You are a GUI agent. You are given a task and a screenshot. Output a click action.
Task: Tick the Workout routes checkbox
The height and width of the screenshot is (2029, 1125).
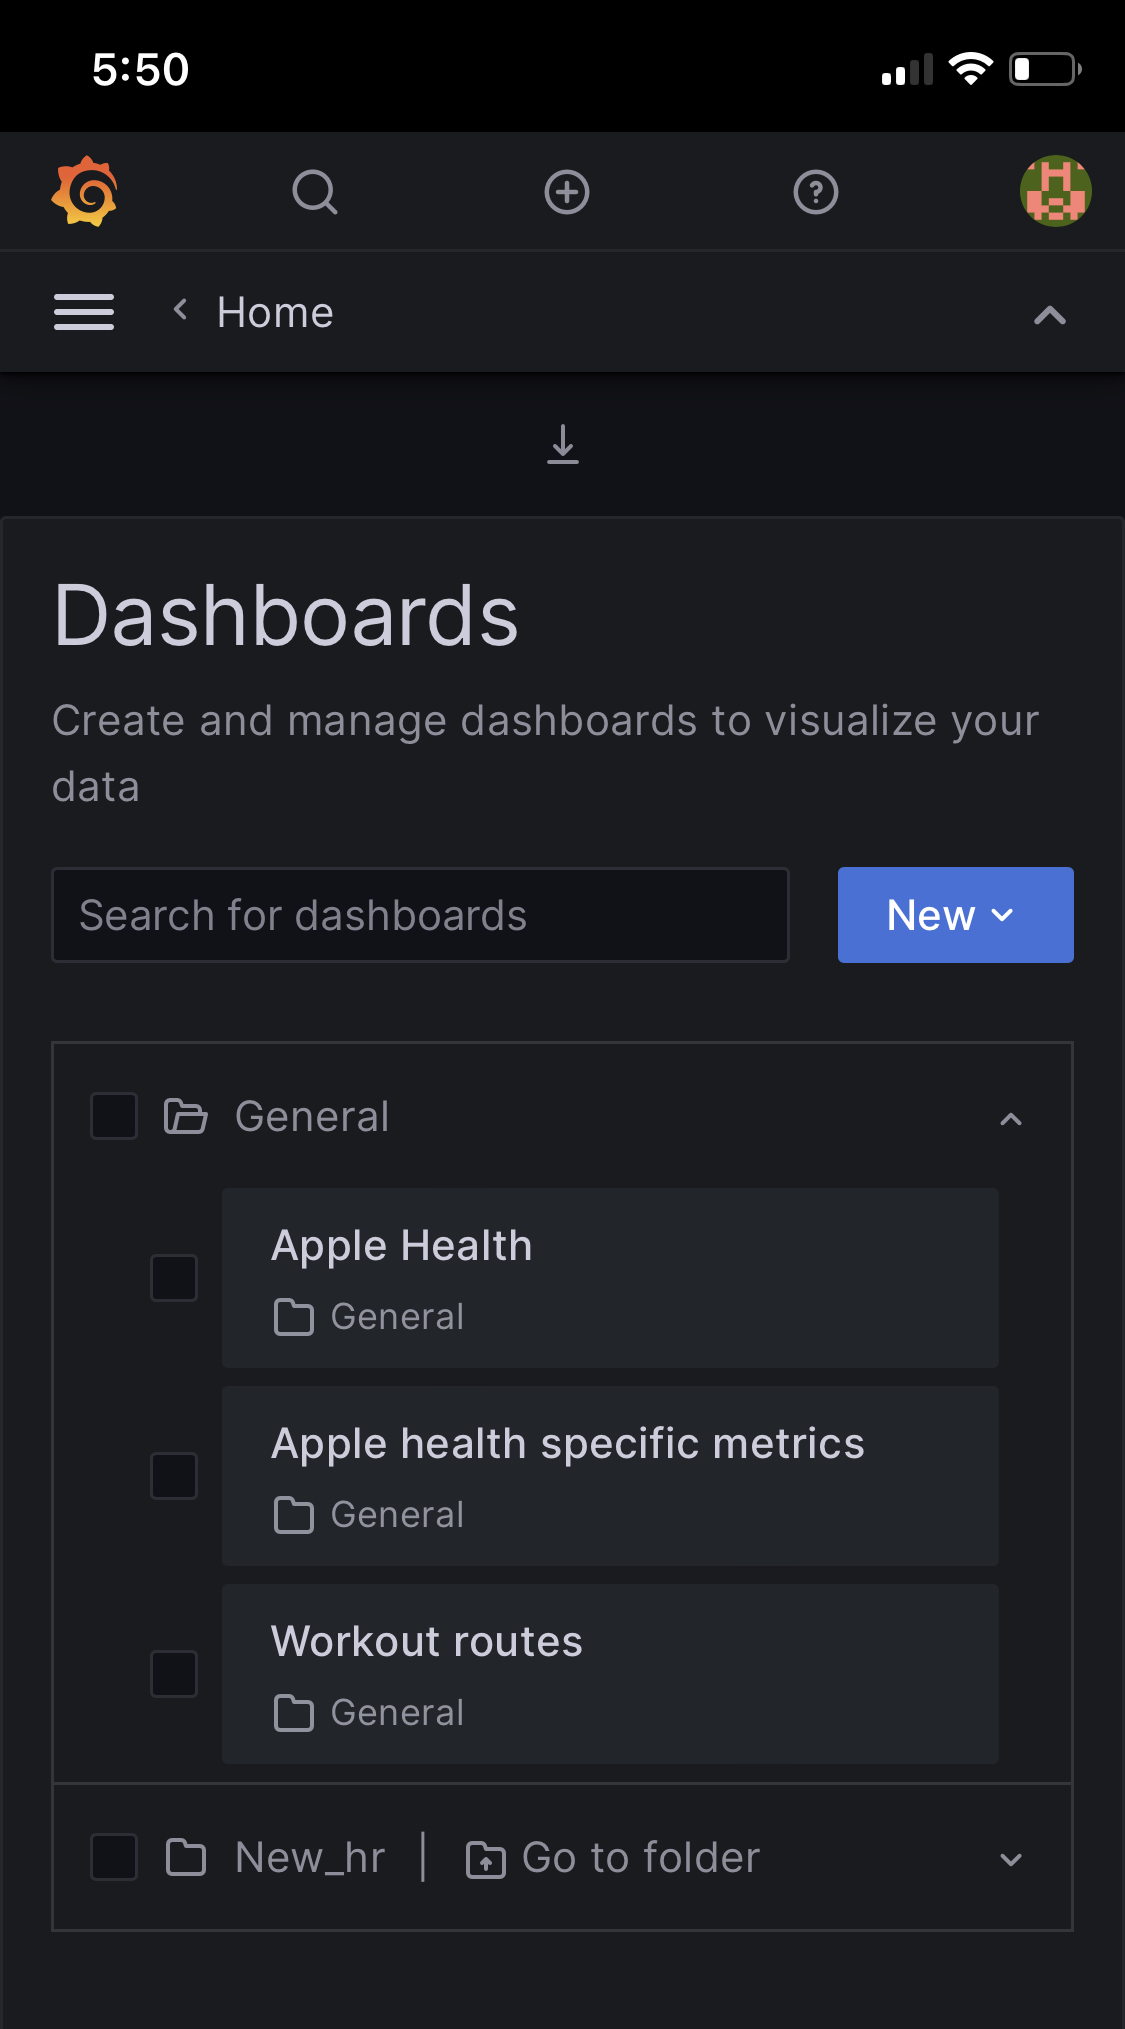coord(174,1674)
